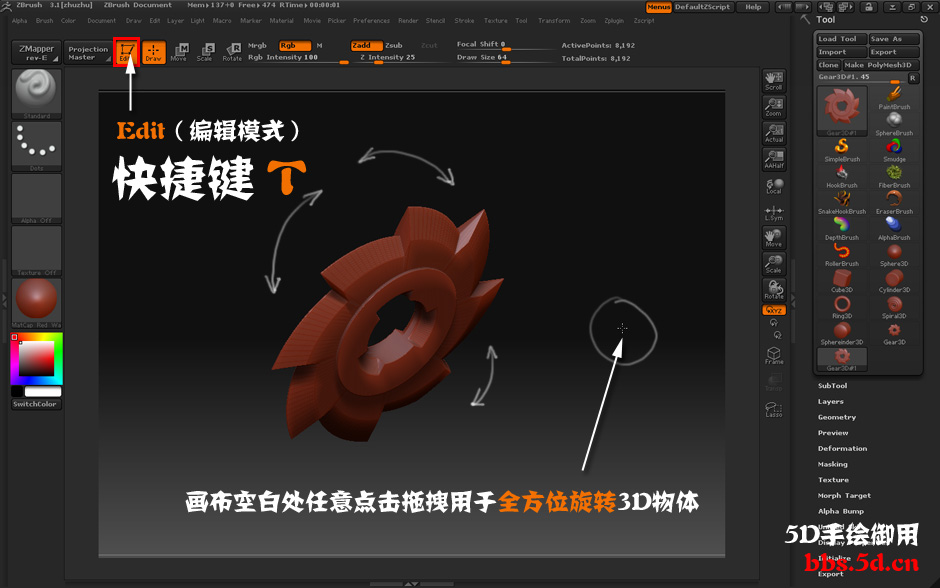The width and height of the screenshot is (940, 588).
Task: Toggle Edit mode button beside Draw
Action: click(126, 52)
